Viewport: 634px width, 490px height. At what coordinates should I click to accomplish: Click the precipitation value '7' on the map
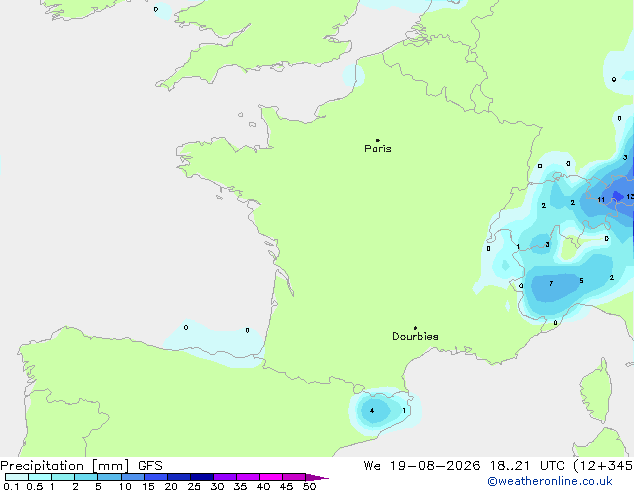point(551,283)
